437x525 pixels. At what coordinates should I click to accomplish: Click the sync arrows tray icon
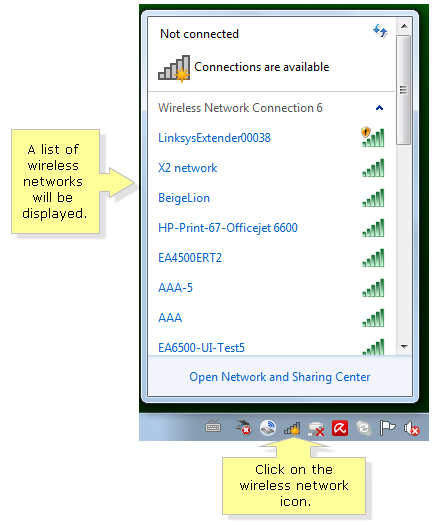pyautogui.click(x=364, y=428)
